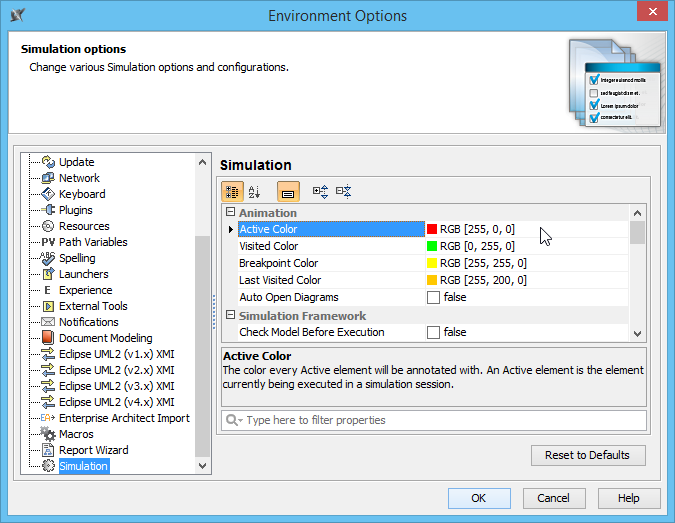Click the green Visited Color swatch
675x523 pixels.
point(433,246)
